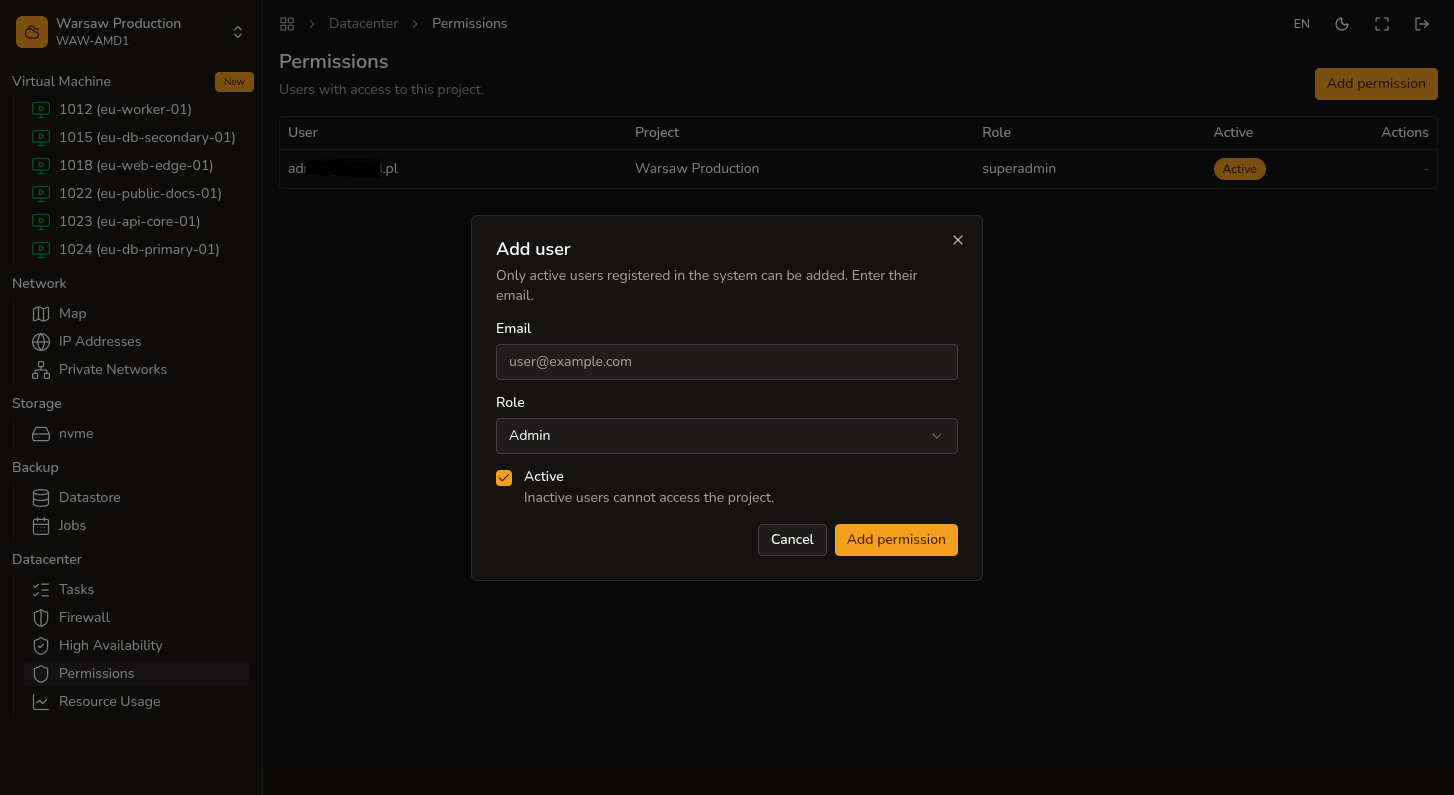Open the Firewall shield icon
Image resolution: width=1454 pixels, height=795 pixels.
click(41, 617)
